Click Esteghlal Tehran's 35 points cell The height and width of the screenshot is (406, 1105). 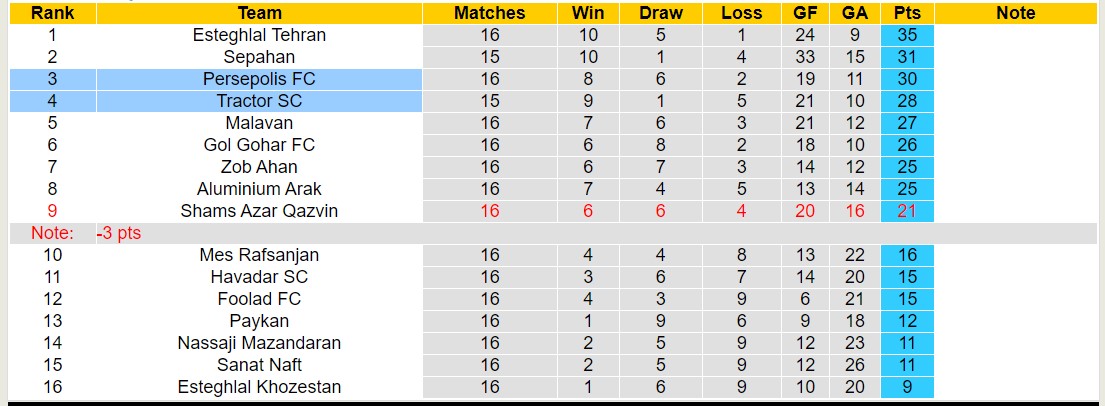tap(908, 35)
